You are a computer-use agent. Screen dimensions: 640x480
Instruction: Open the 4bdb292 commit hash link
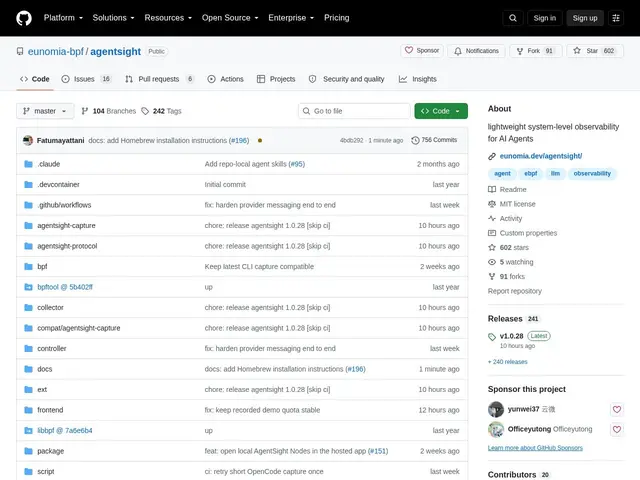[351, 140]
